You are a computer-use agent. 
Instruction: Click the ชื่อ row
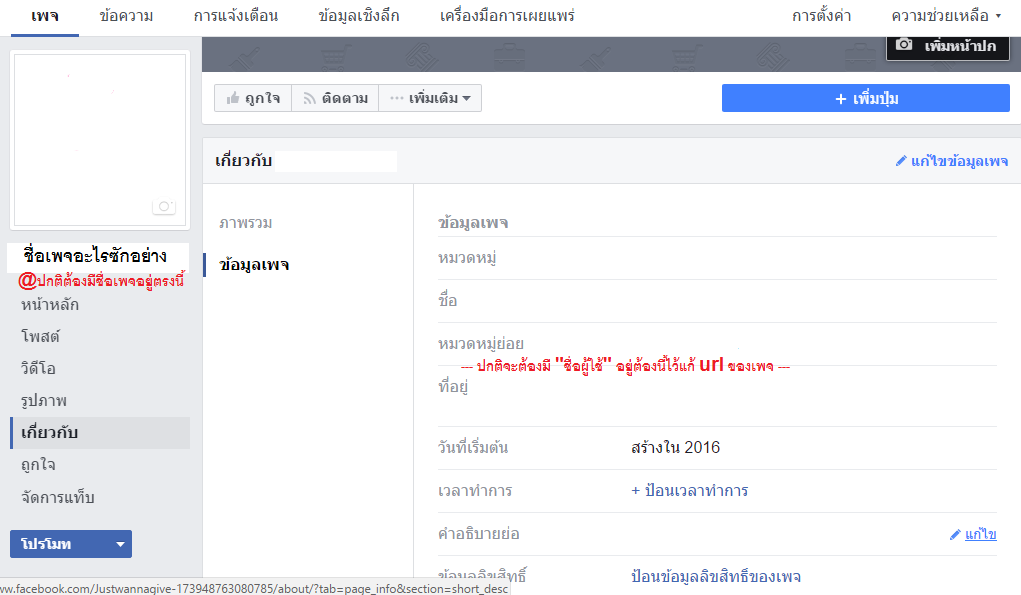[x=717, y=301]
